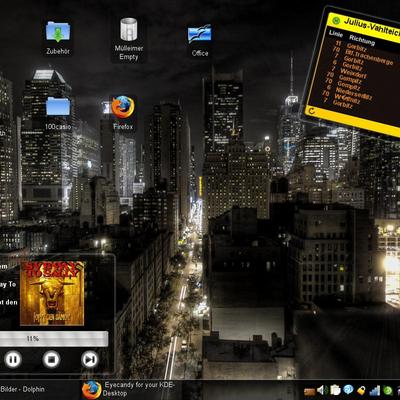This screenshot has width=400, height=400.
Task: Open the clipboard tray icon
Action: (x=335, y=390)
